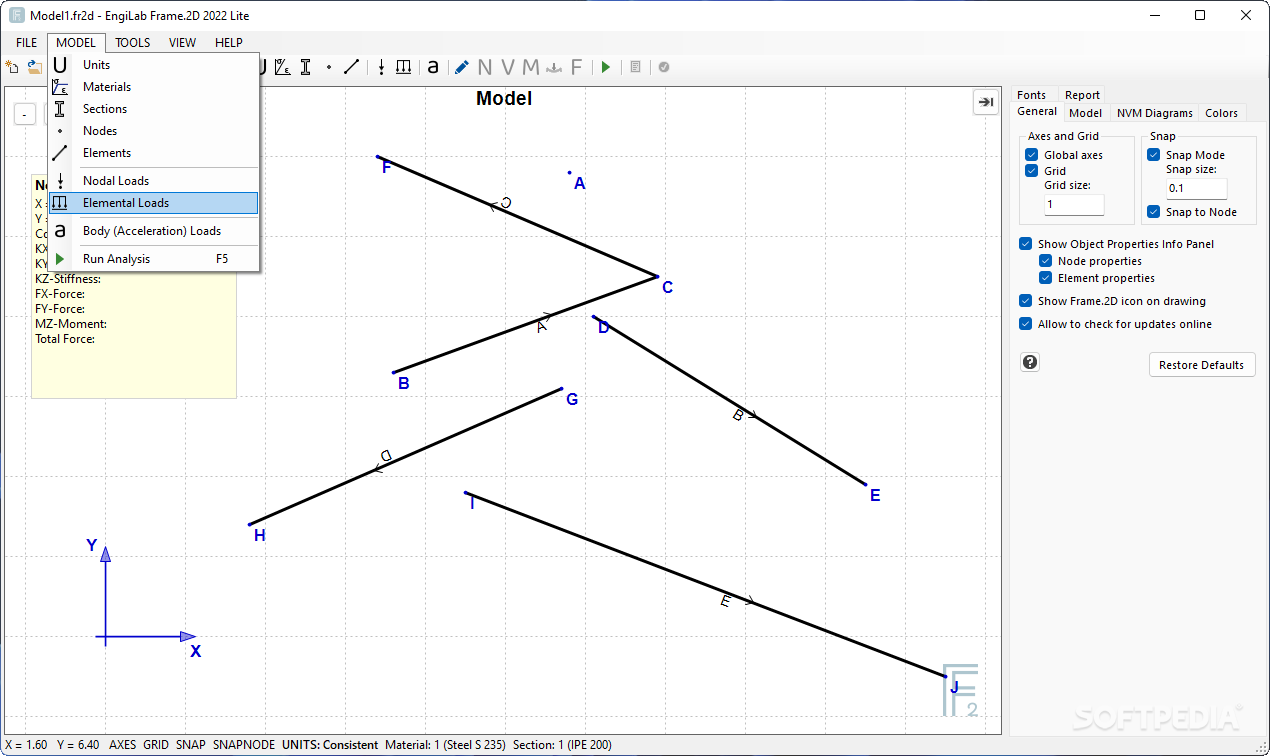The height and width of the screenshot is (756, 1270).
Task: Click the green Run Analysis play icon
Action: 606,67
